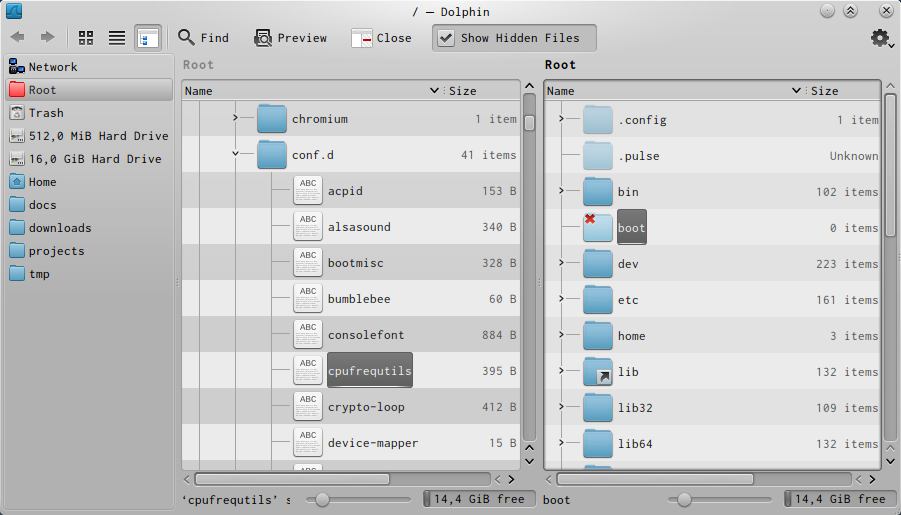The image size is (901, 515).
Task: Open Trash in the Places panel
Action: pos(89,113)
